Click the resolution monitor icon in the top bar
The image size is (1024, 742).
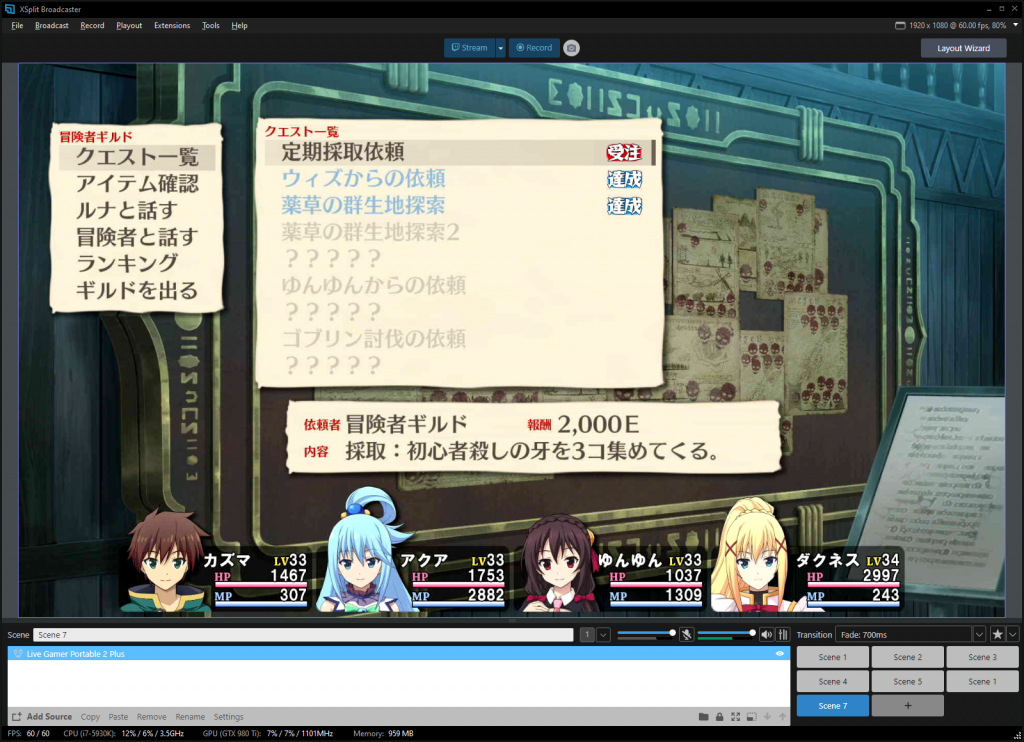pos(900,25)
